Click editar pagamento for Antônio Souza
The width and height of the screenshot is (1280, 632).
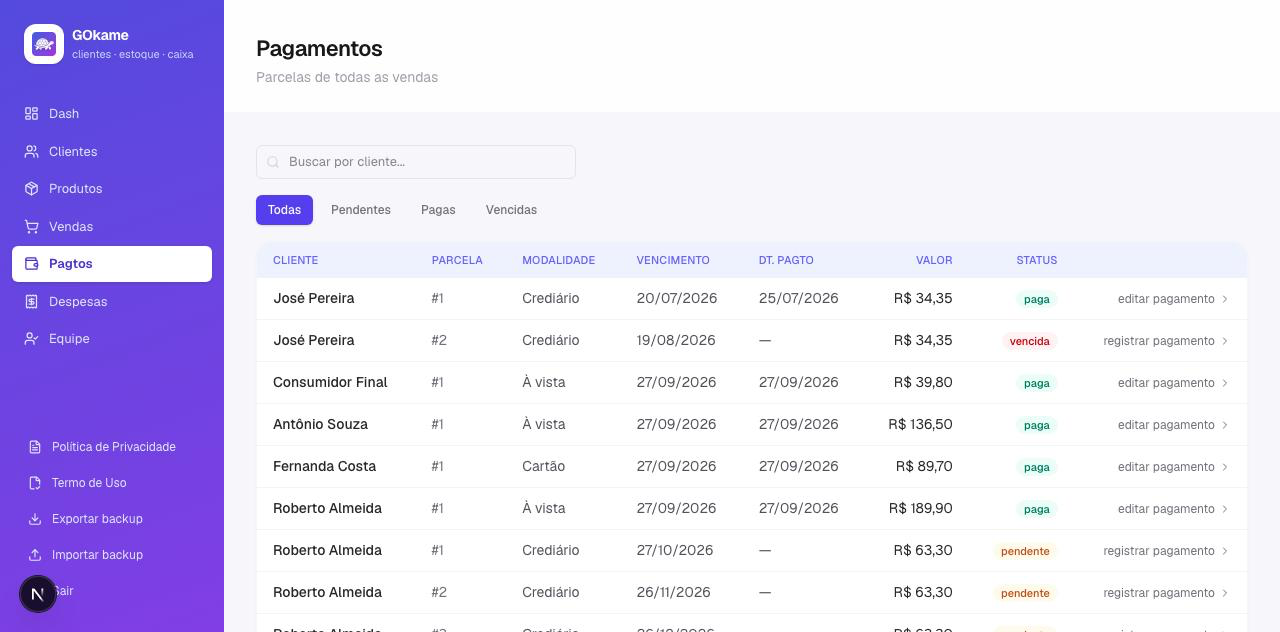1173,425
